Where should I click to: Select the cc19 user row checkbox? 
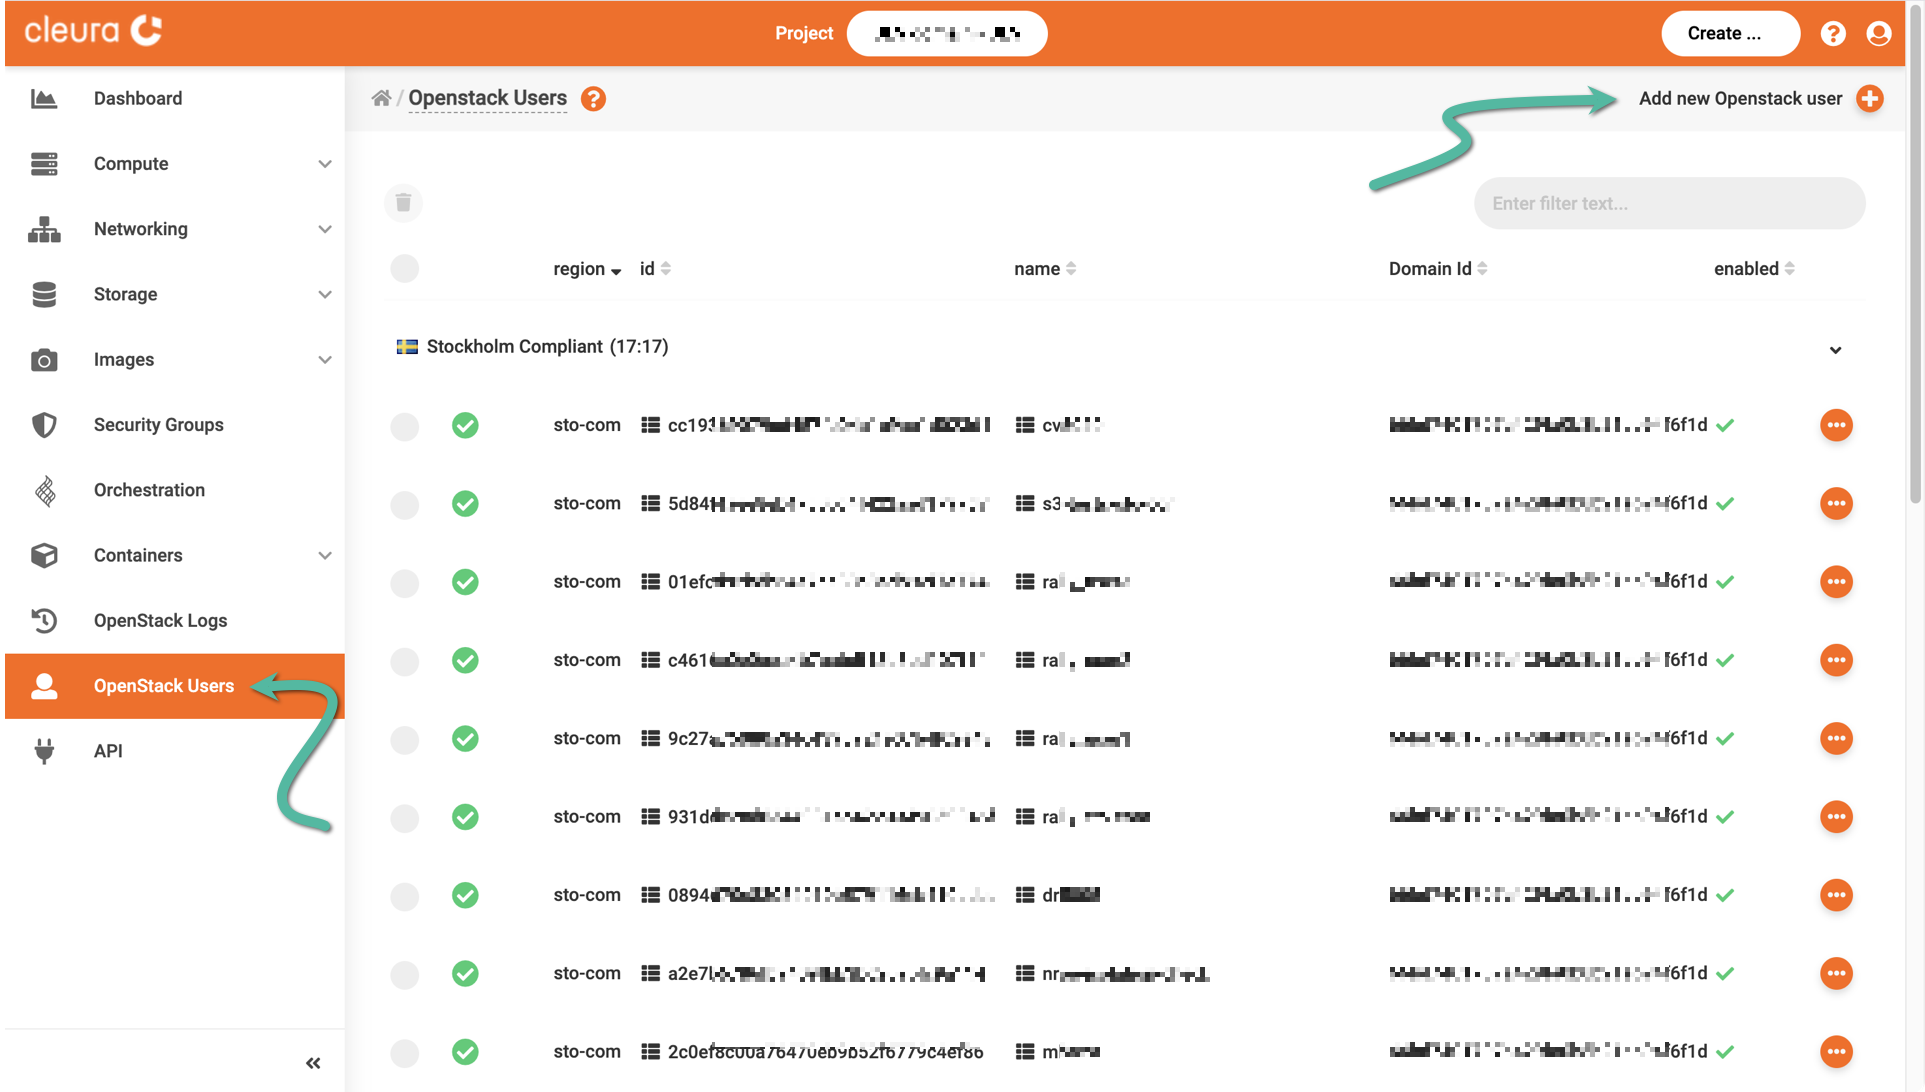click(404, 426)
